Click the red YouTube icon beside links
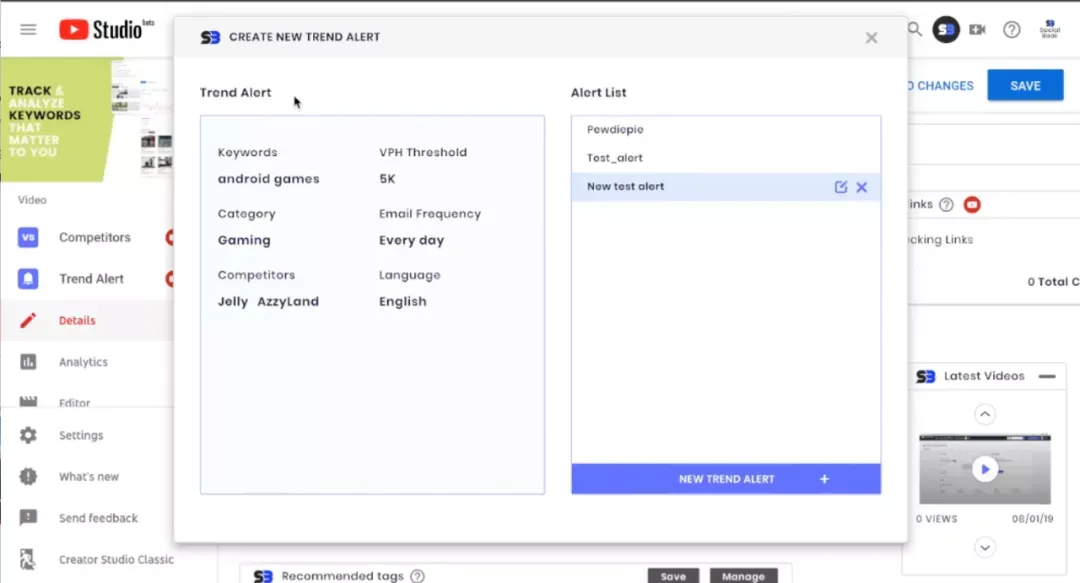 (972, 205)
